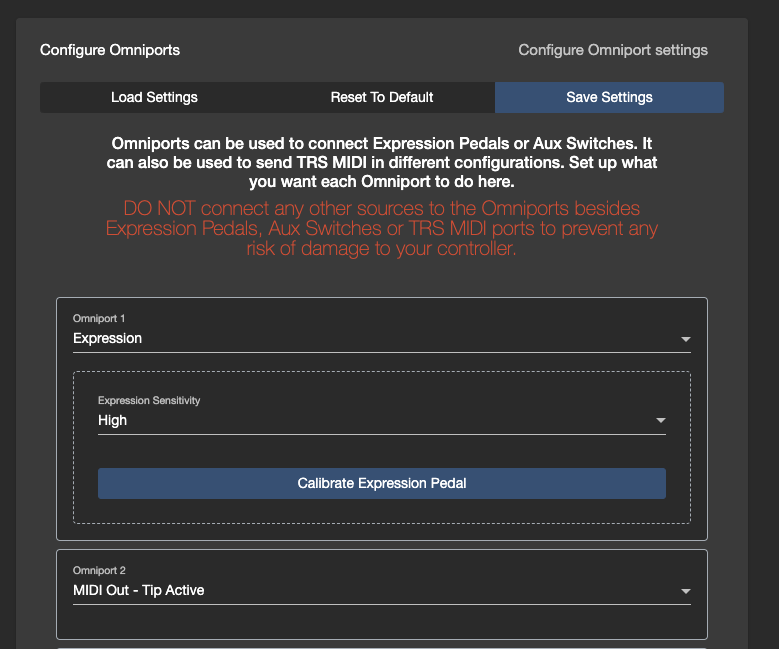Click the red DO NOT connect warning
Screen dimensions: 779x649
click(381, 229)
